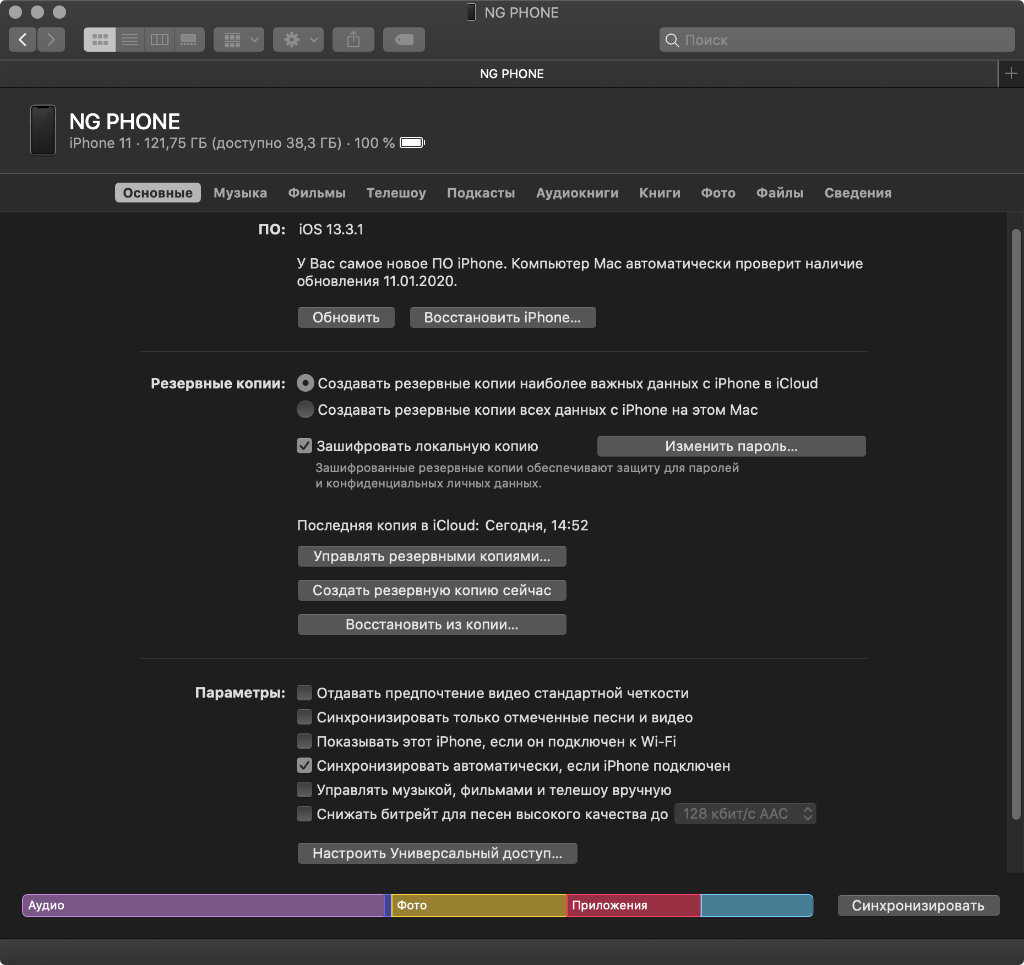
Task: Enable Снижать битрейт checkbox
Action: (304, 814)
